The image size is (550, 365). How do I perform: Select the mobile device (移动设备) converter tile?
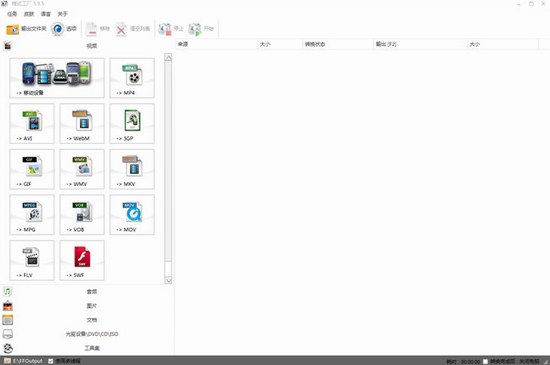57,78
